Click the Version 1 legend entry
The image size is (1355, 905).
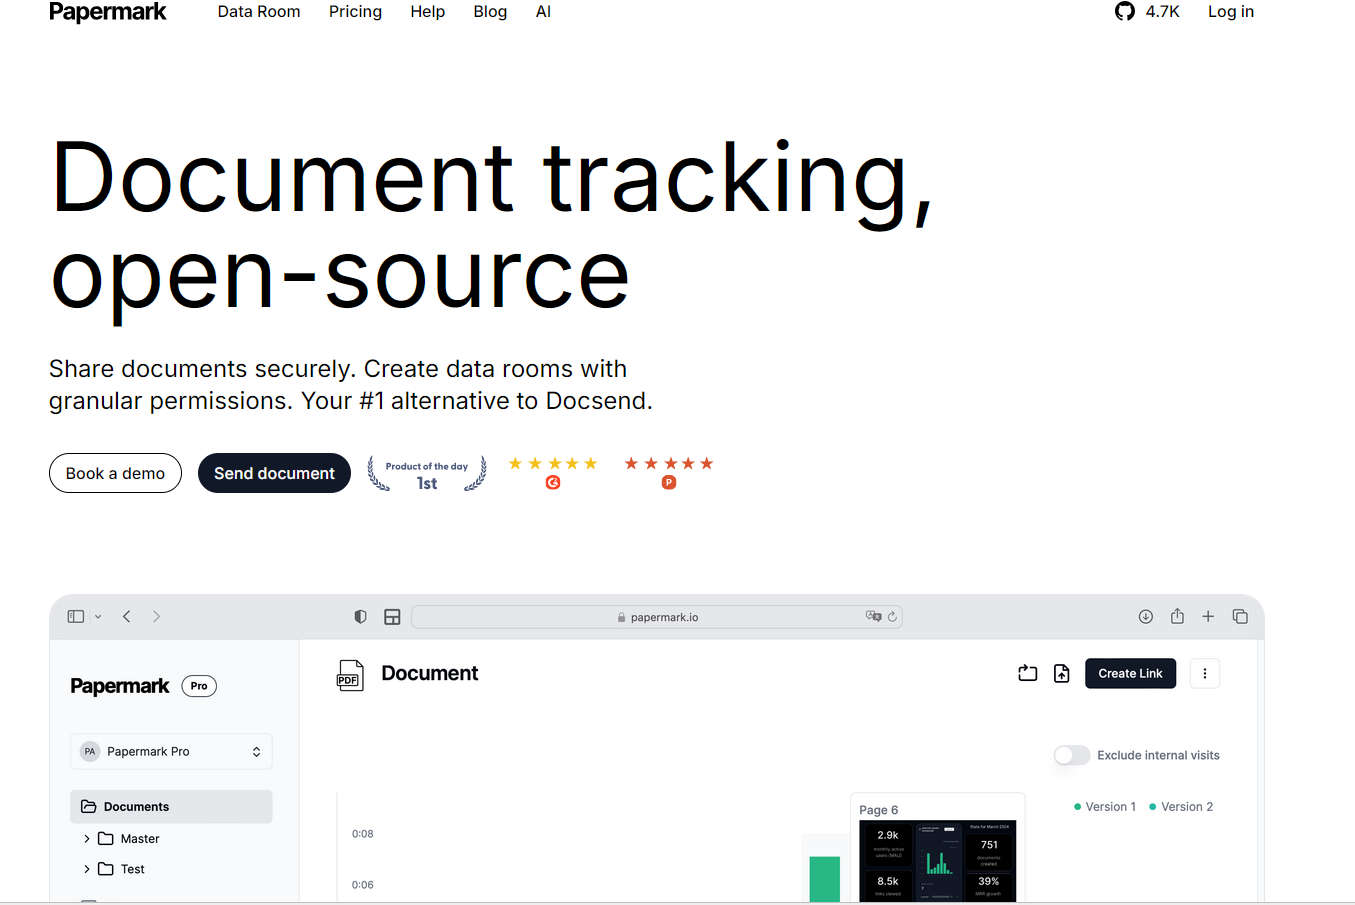point(1104,807)
